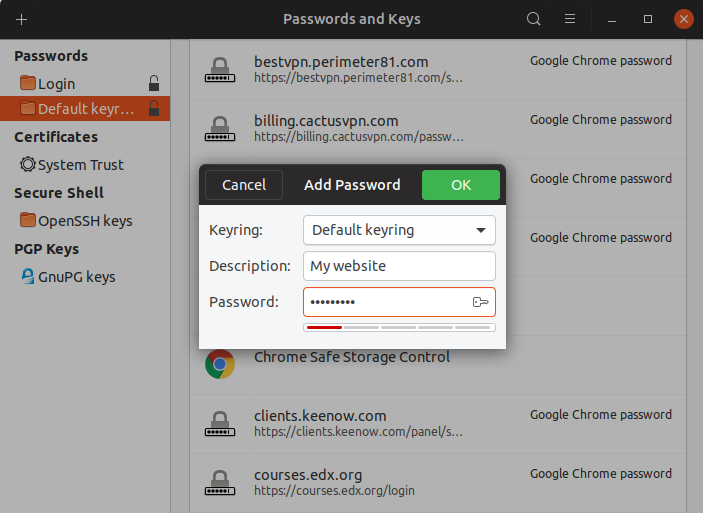Click the plus icon to add new item

[x=21, y=19]
